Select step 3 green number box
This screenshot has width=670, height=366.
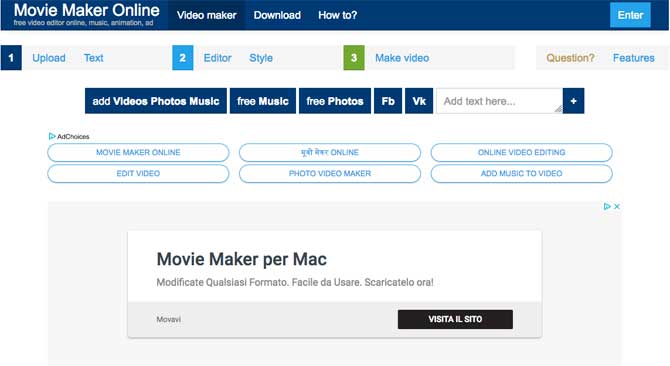click(x=354, y=58)
